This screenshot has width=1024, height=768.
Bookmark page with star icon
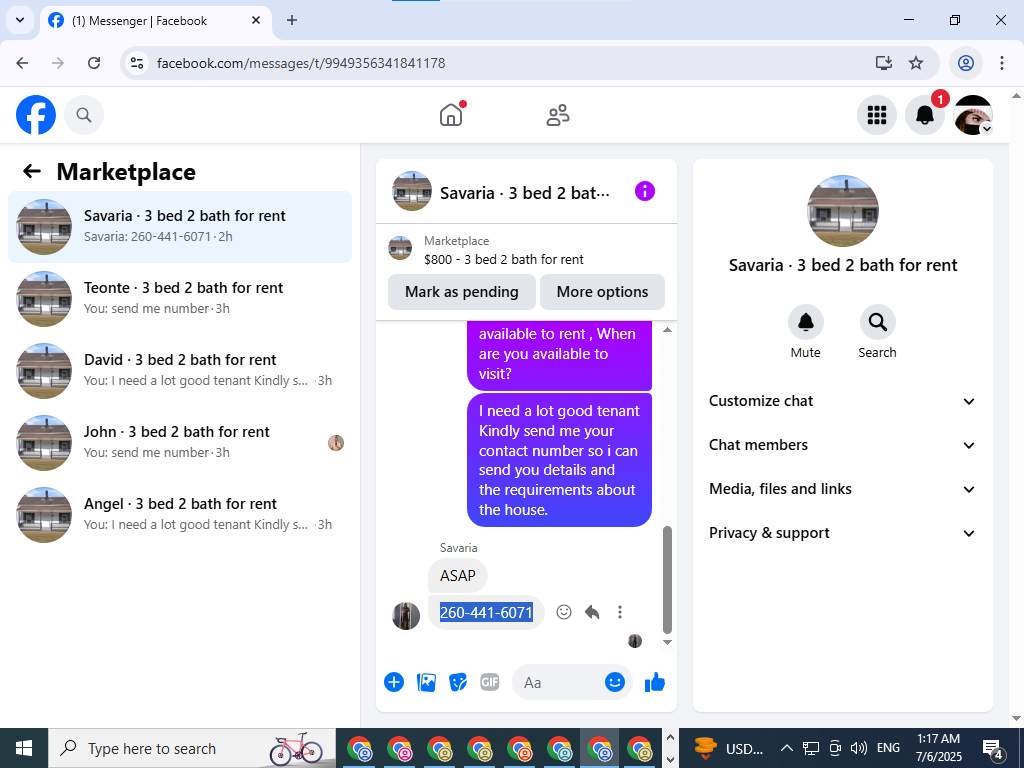click(916, 63)
